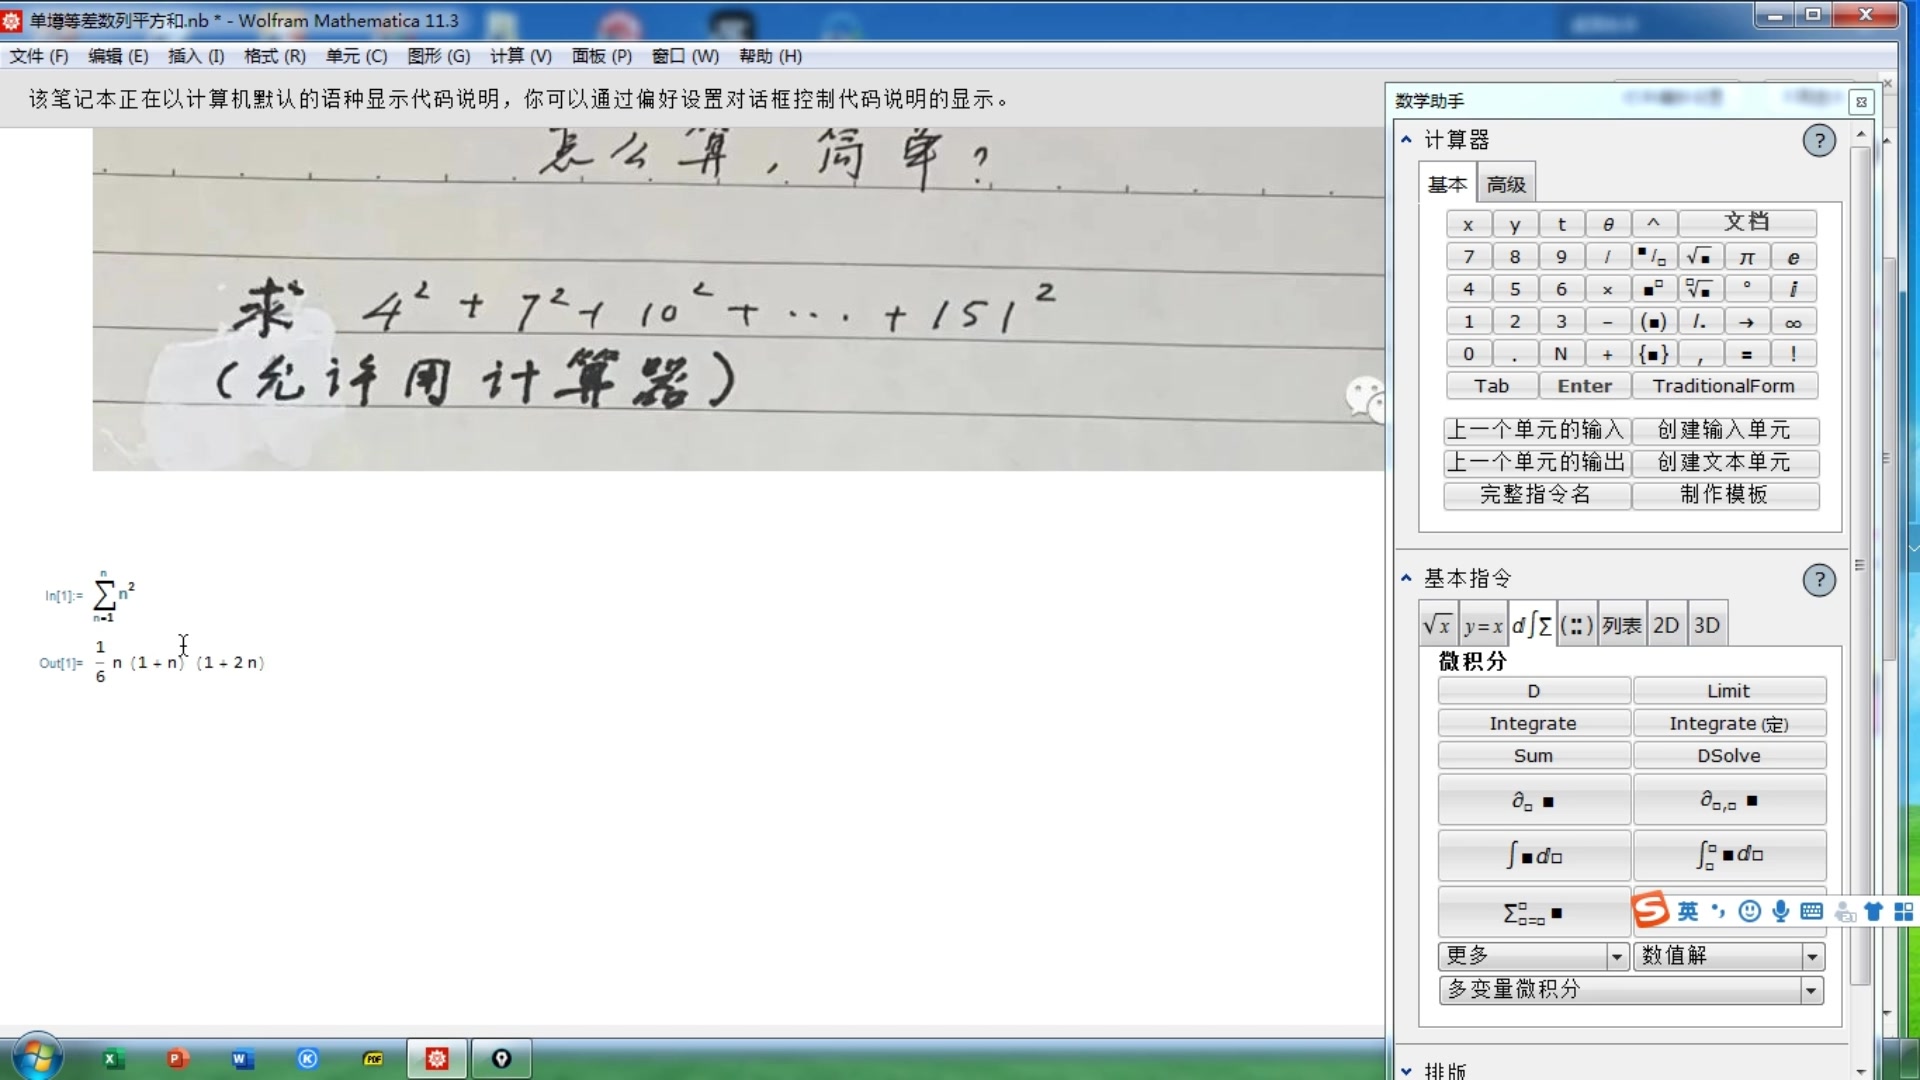
Task: Click the DSolve button
Action: [x=1729, y=756]
